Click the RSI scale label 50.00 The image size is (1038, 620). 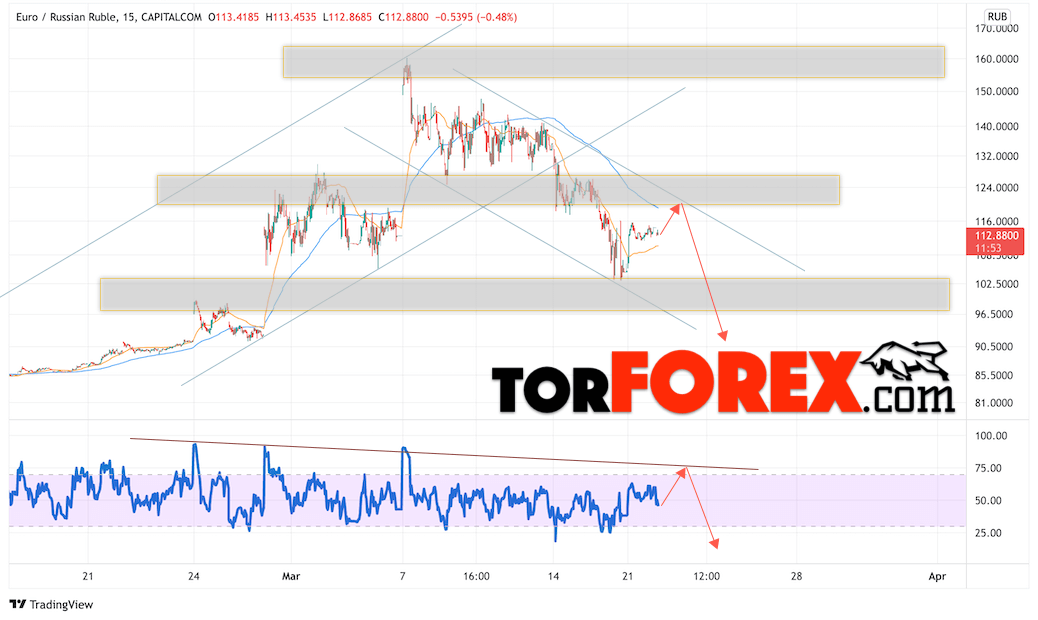click(x=988, y=501)
